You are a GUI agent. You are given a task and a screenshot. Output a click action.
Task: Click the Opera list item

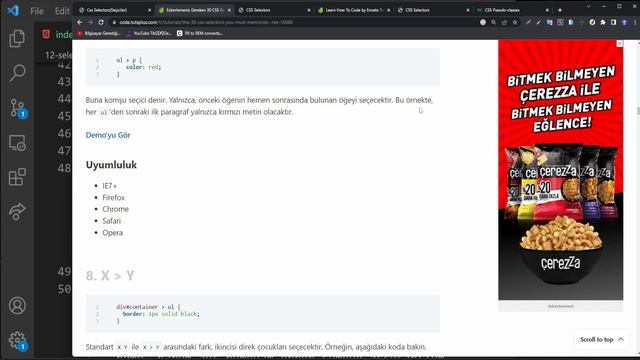pos(113,233)
